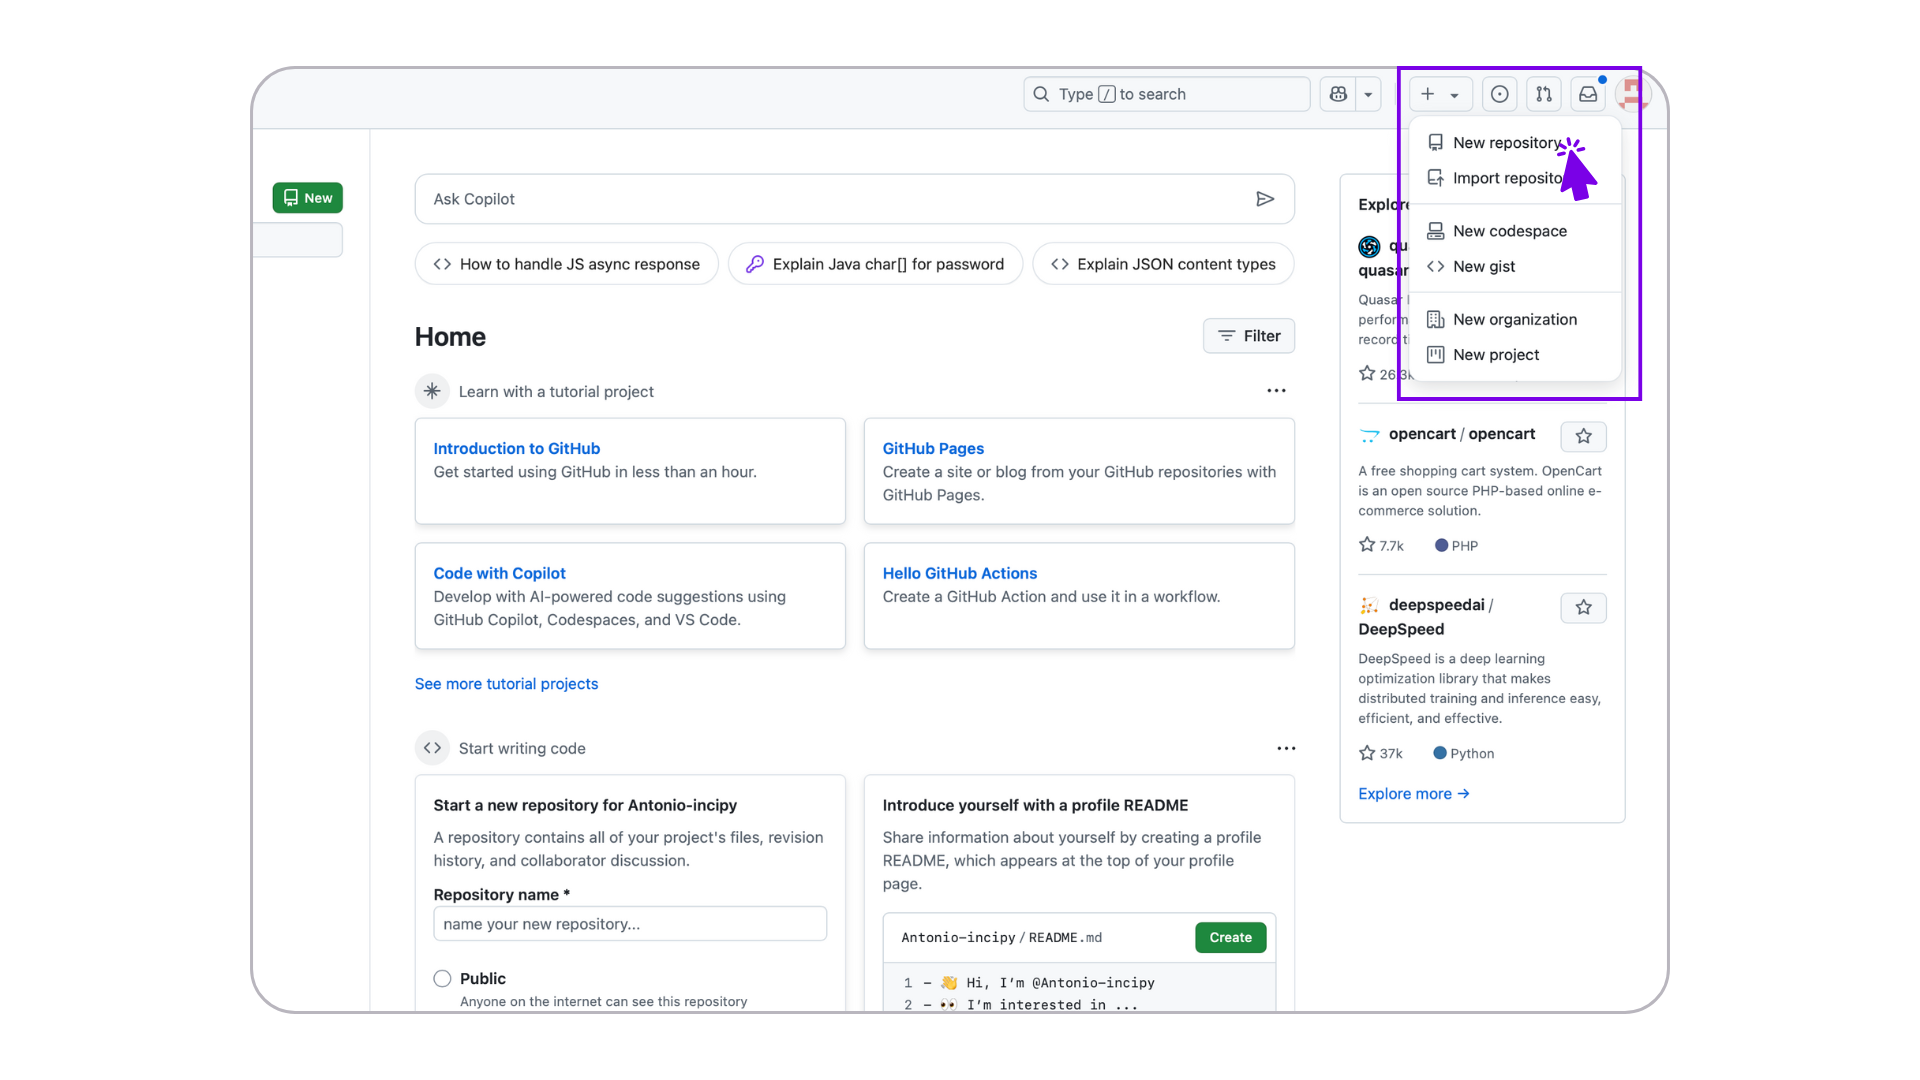Open the opencart / opencart repository link
Image resolution: width=1920 pixels, height=1080 pixels.
[1461, 434]
